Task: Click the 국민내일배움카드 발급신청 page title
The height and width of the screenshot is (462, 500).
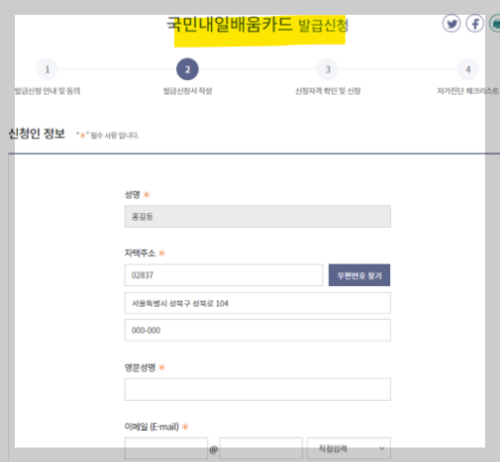Action: pos(257,25)
